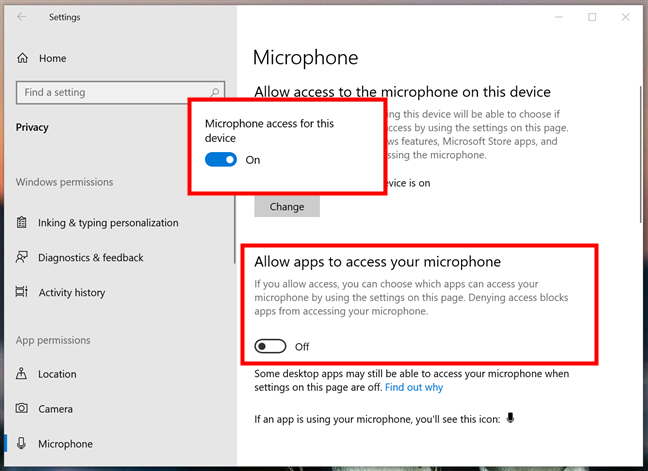
Task: Click the Diagnostics & feedback icon
Action: [x=22, y=258]
